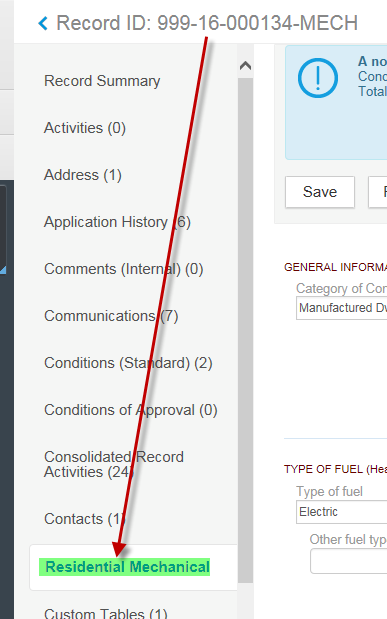Click the blue back arrow beside Record ID
387x619 pixels.
coord(43,23)
